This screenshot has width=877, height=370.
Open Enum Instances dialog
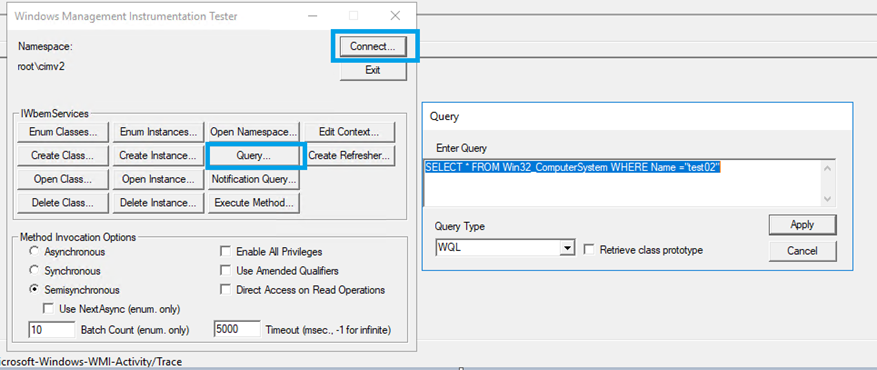click(x=158, y=132)
